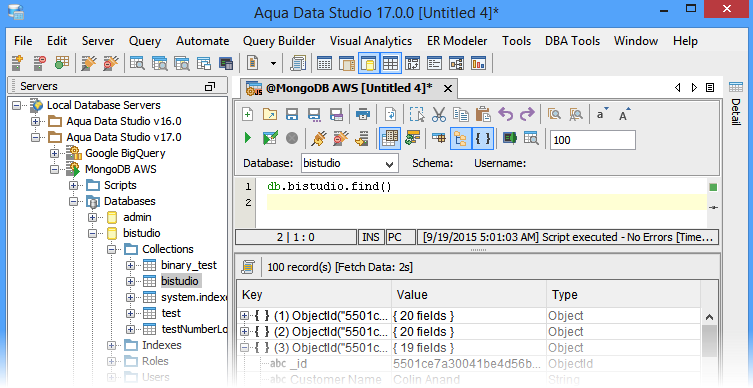Go to next tab with right arrow
The image size is (753, 388).
[x=694, y=87]
